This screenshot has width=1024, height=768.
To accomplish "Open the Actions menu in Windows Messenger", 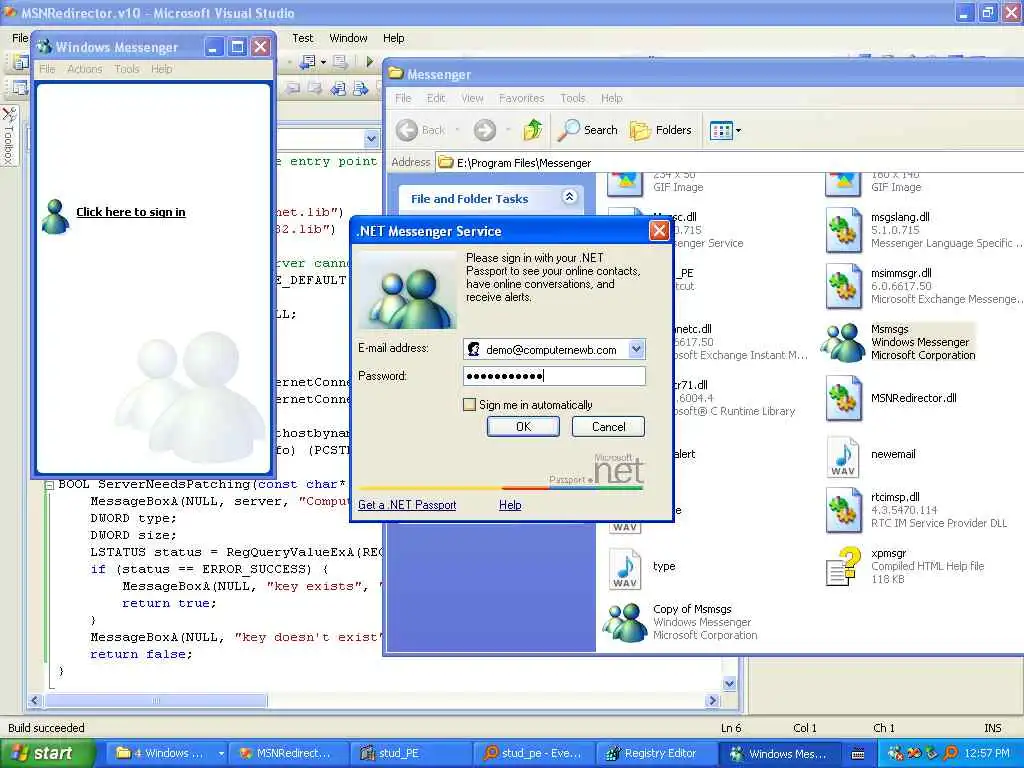I will (x=85, y=69).
